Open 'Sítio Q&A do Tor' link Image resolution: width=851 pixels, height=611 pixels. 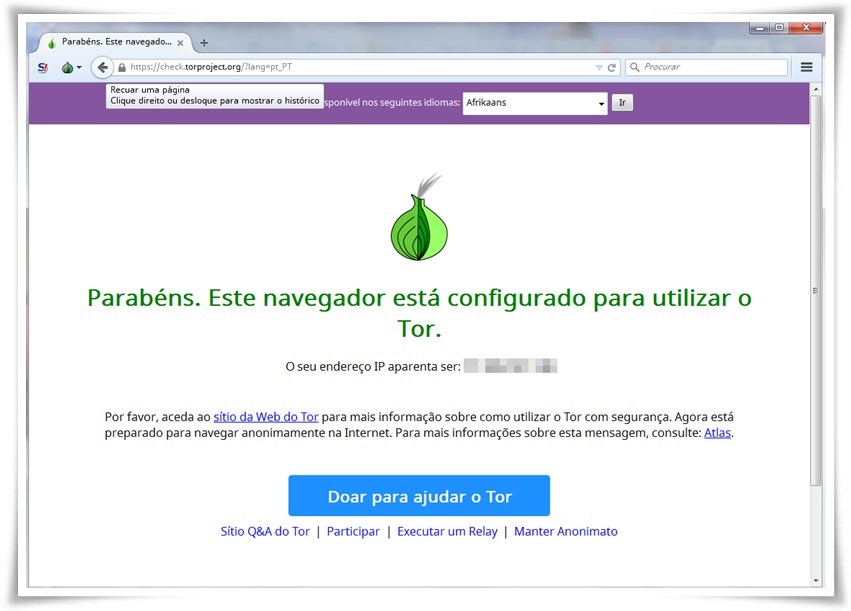click(265, 531)
